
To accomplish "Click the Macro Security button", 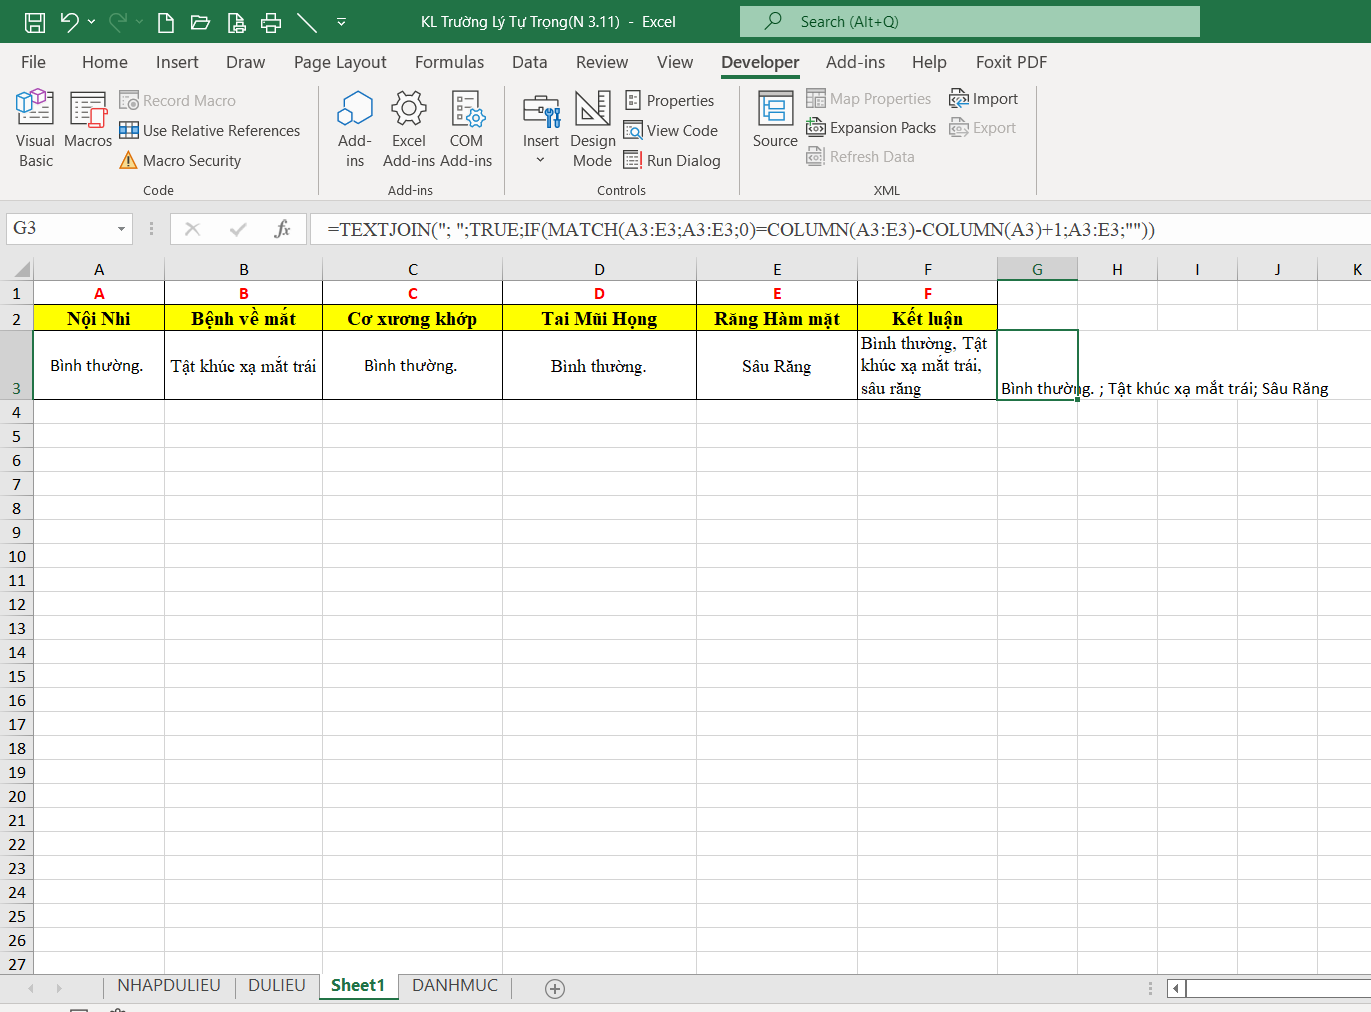I will (180, 161).
